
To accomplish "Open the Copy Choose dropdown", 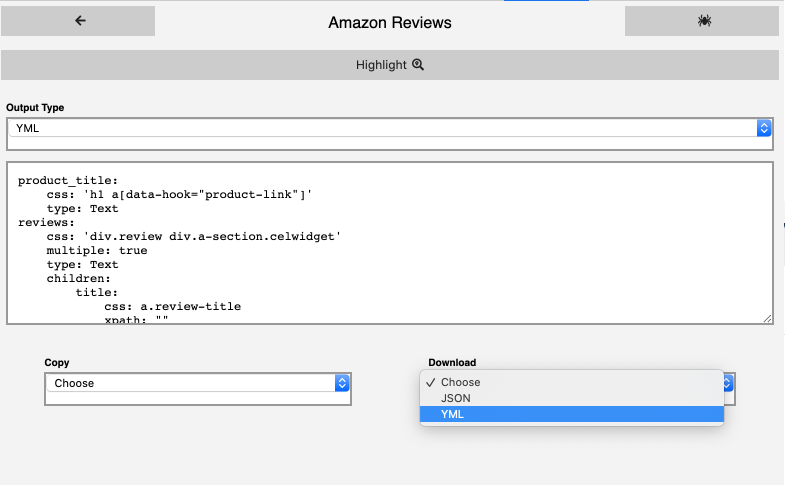I will (198, 383).
